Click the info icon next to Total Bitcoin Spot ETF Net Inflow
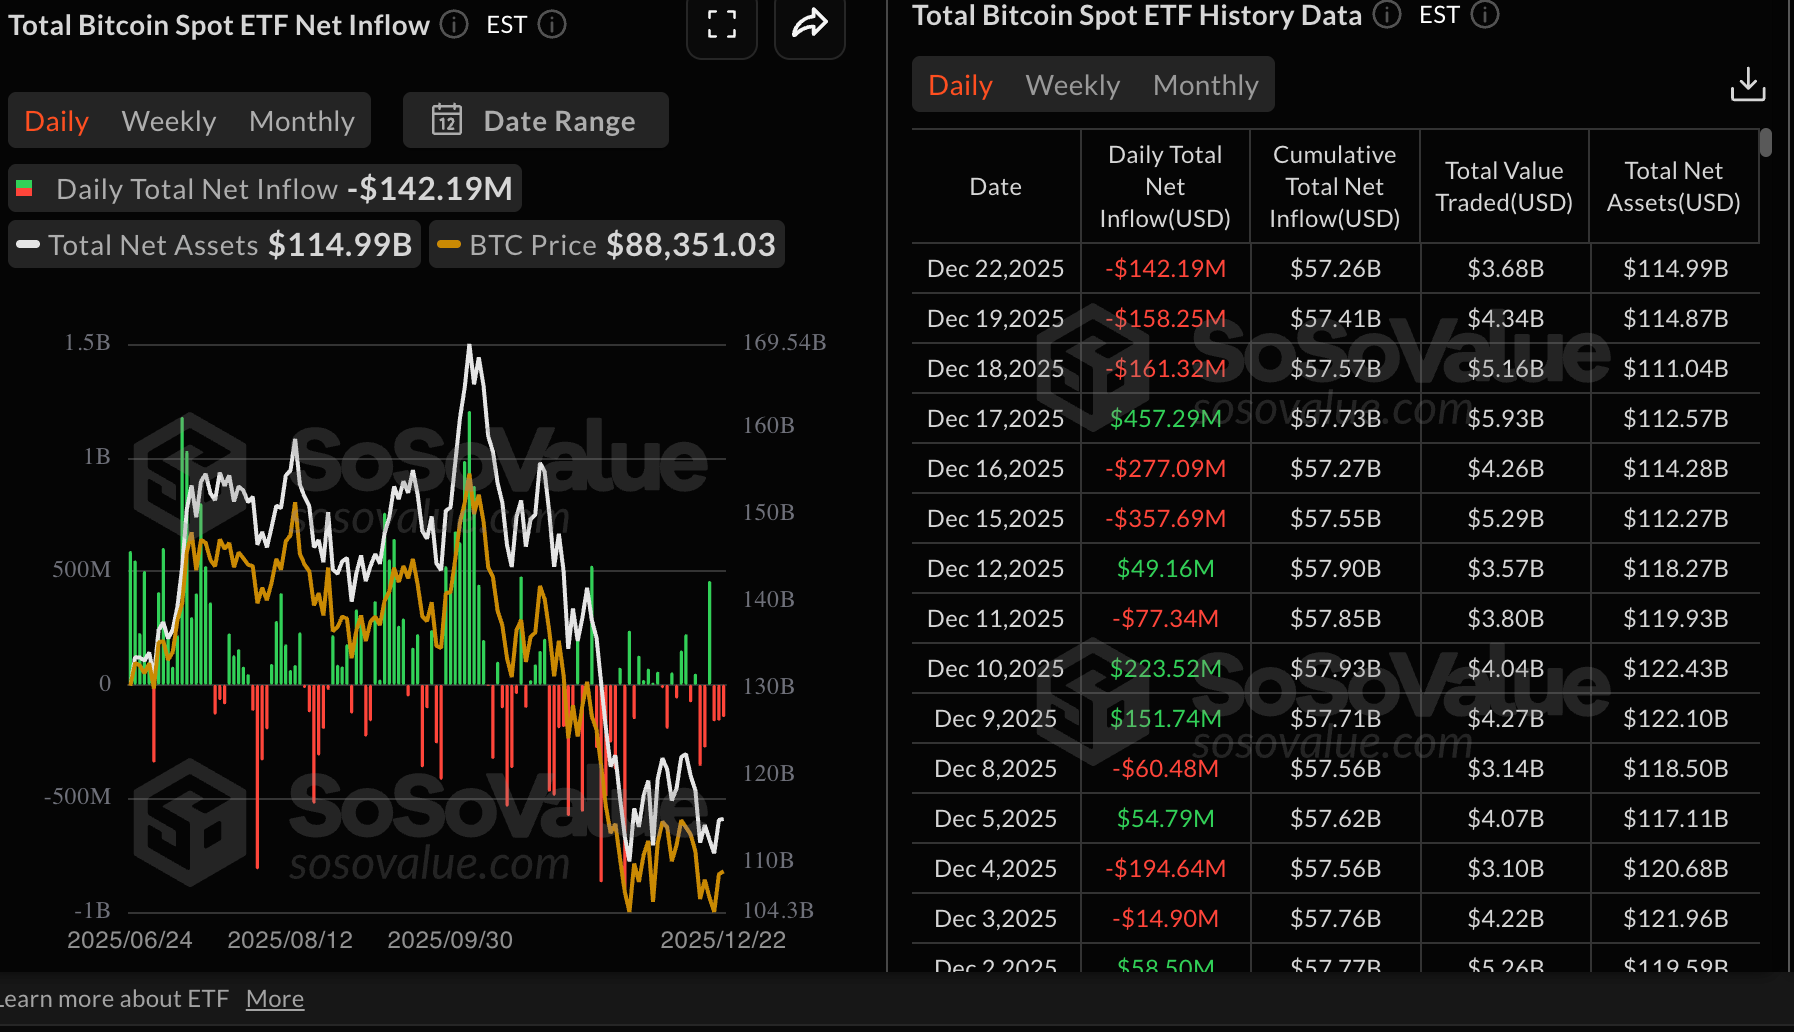 pos(453,25)
